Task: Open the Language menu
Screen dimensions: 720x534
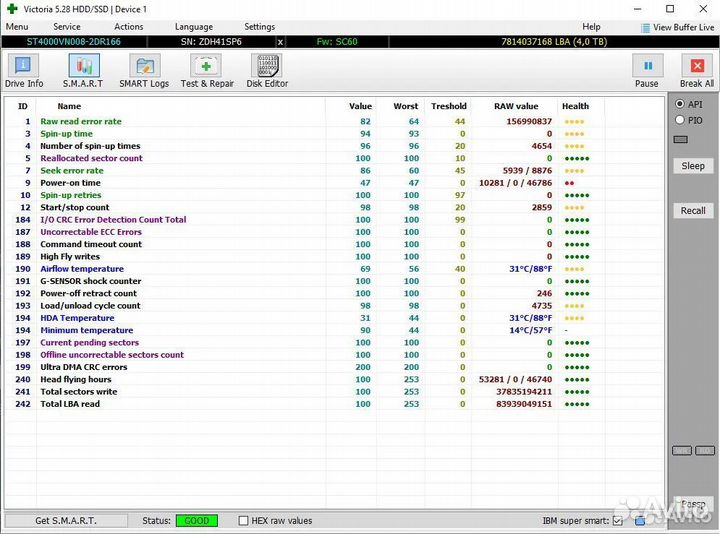Action: click(x=193, y=27)
